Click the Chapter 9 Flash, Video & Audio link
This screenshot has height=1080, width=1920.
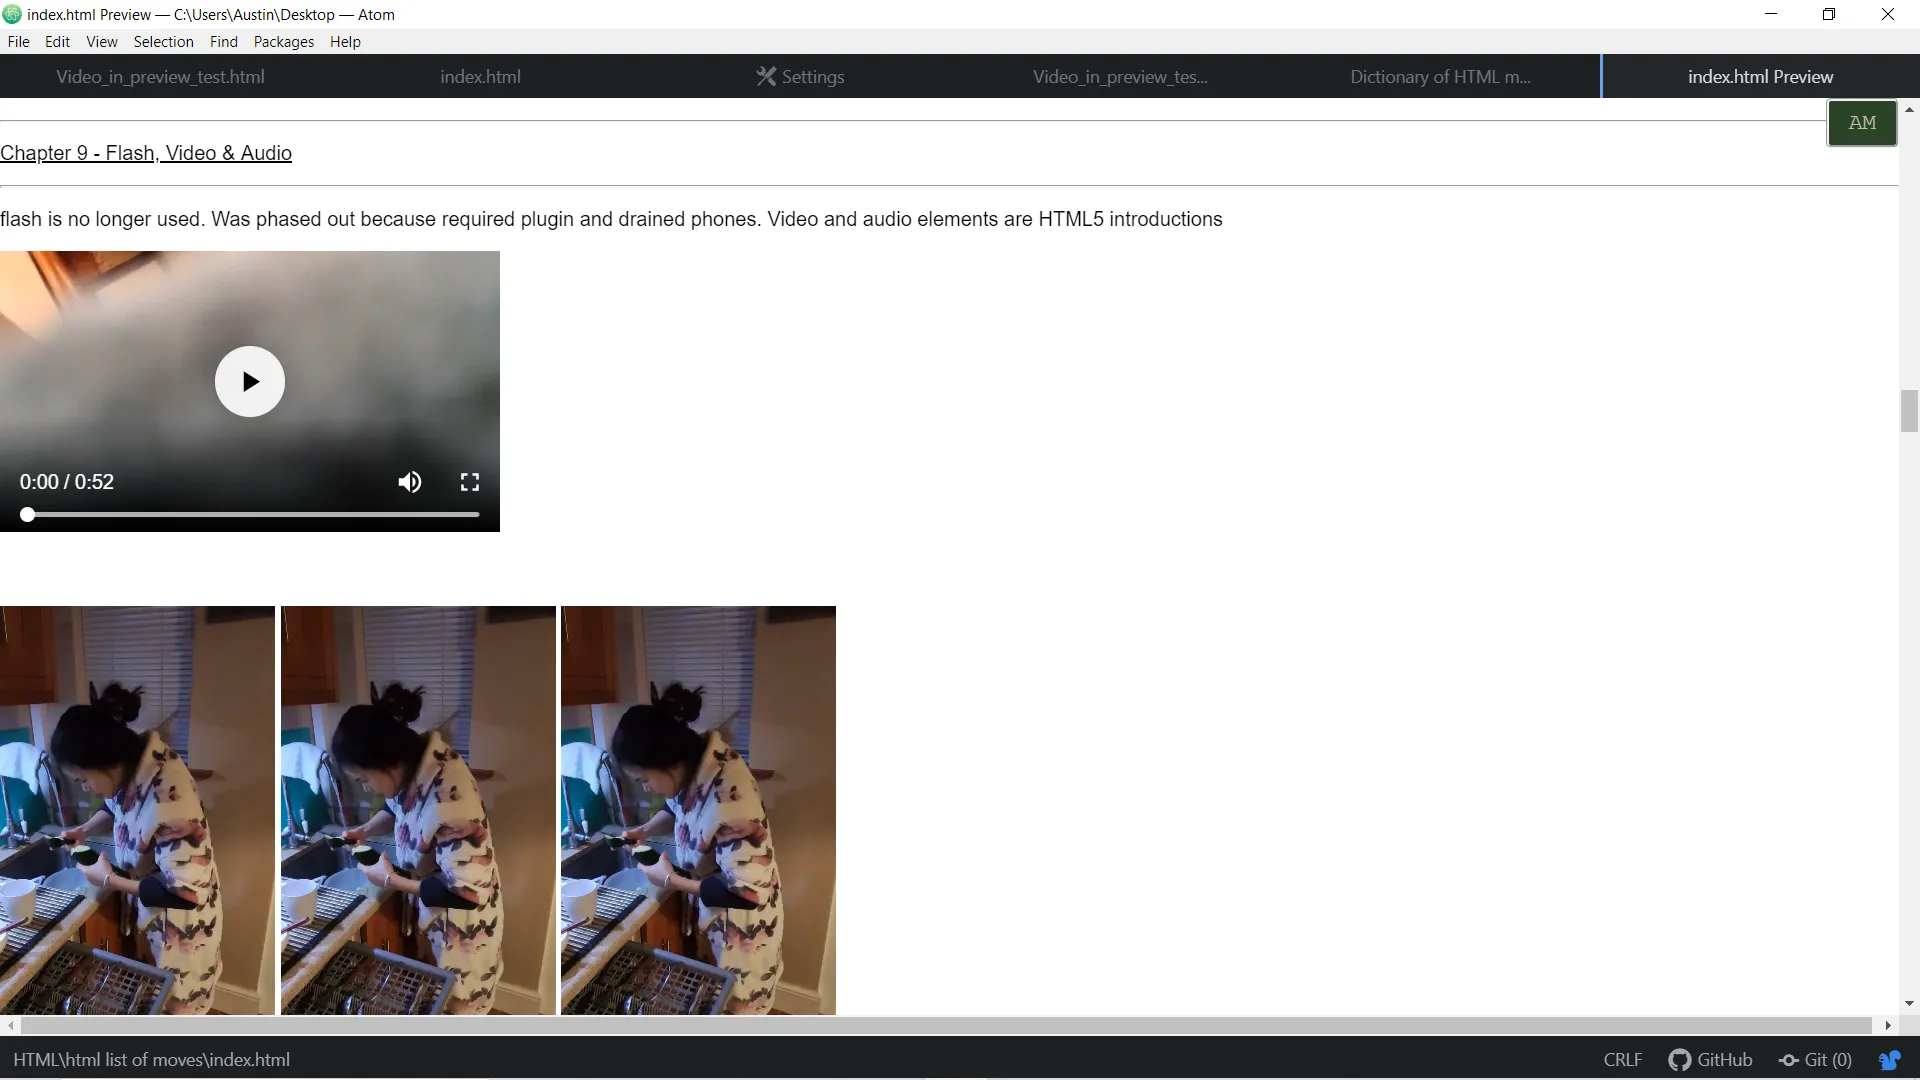click(146, 153)
